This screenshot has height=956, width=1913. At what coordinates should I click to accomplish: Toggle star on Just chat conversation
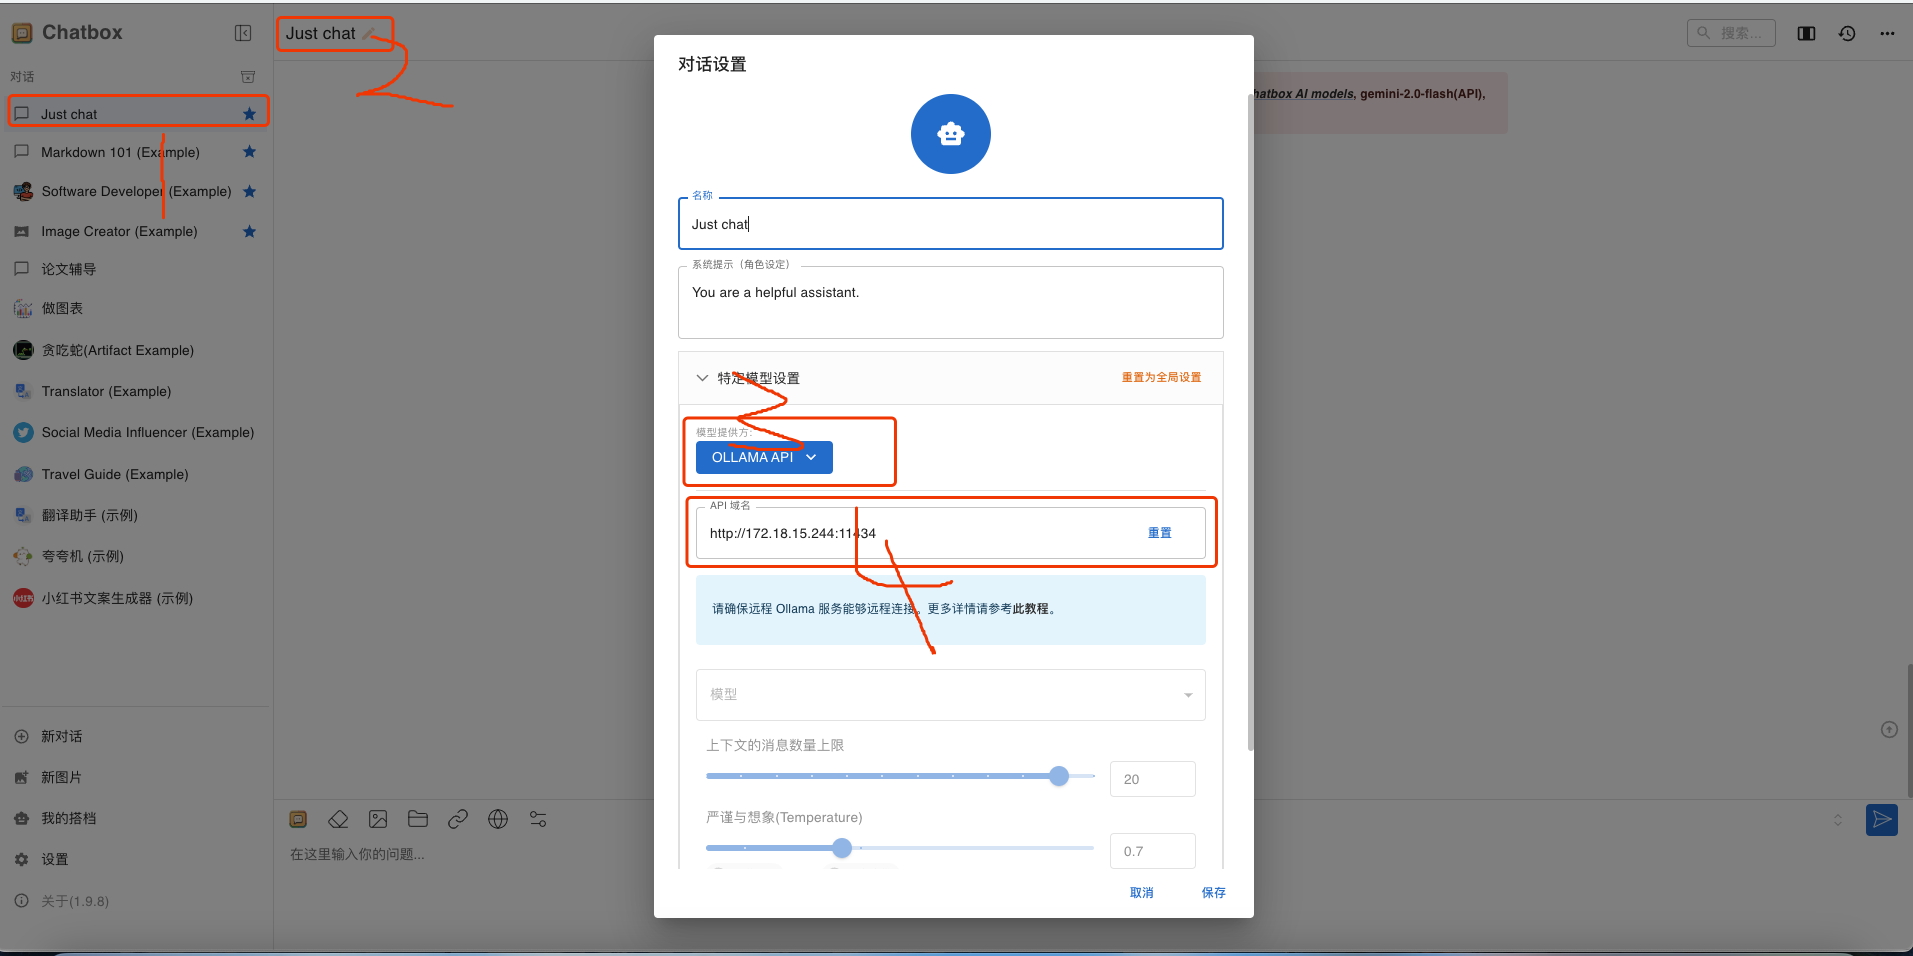point(250,114)
